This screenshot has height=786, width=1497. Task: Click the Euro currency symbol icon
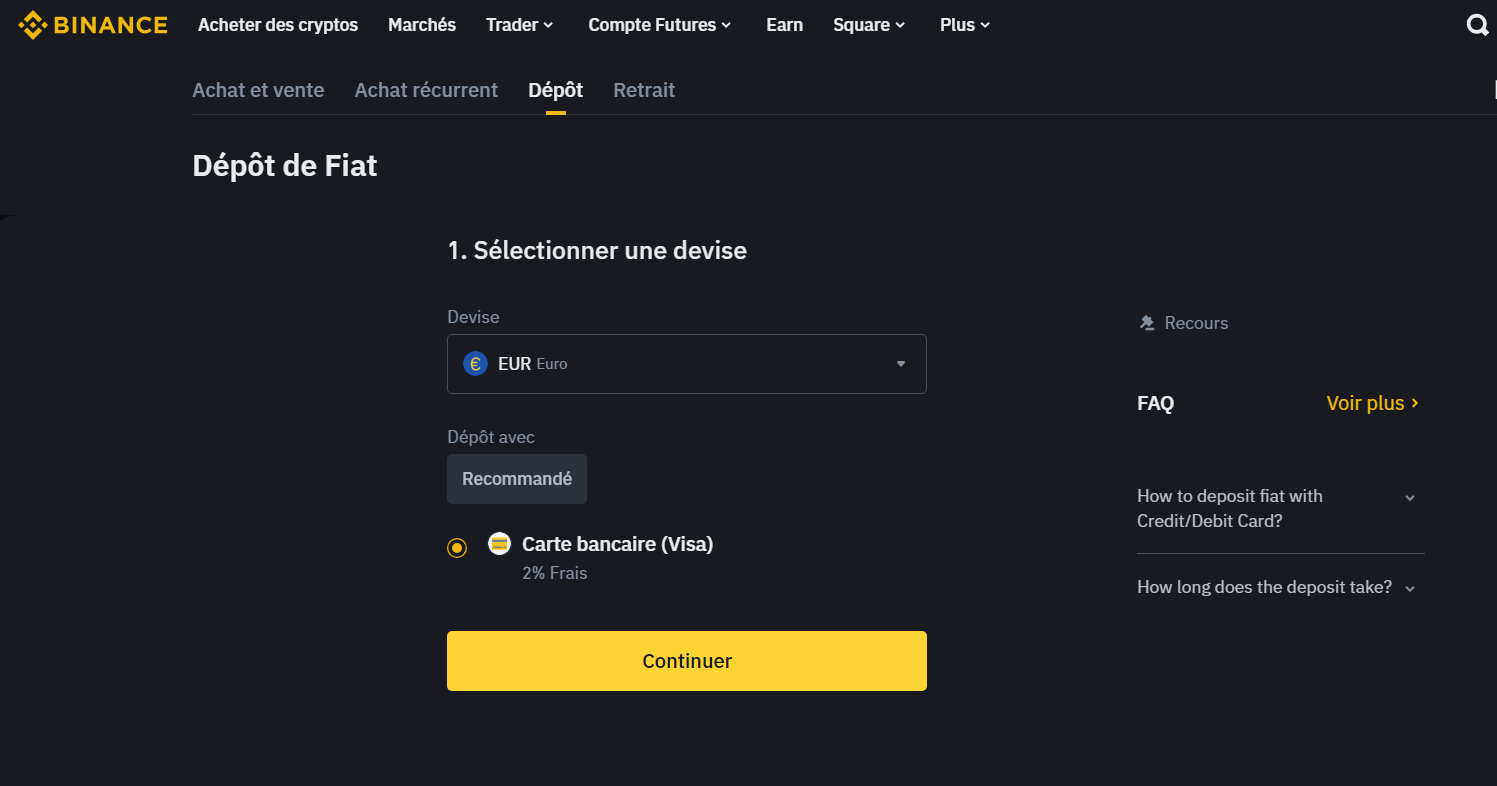(x=475, y=364)
